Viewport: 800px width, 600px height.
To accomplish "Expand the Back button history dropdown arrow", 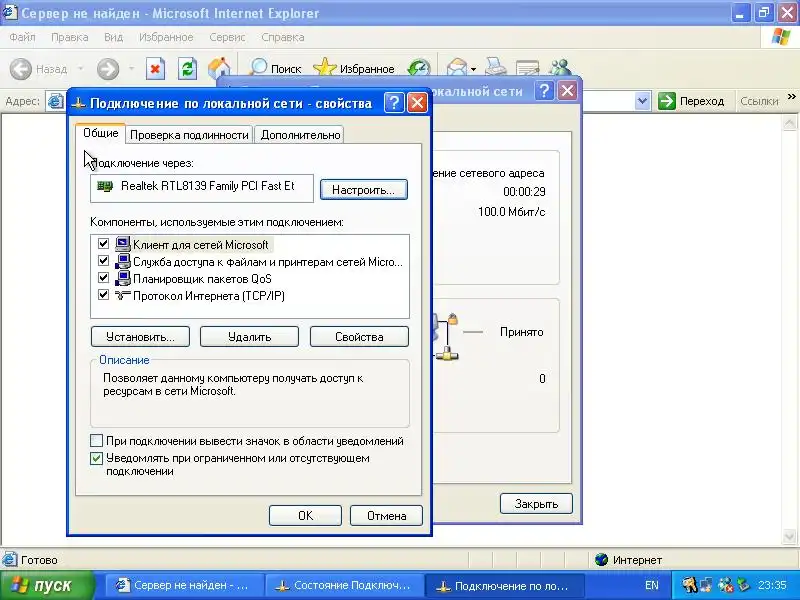I will click(80, 68).
